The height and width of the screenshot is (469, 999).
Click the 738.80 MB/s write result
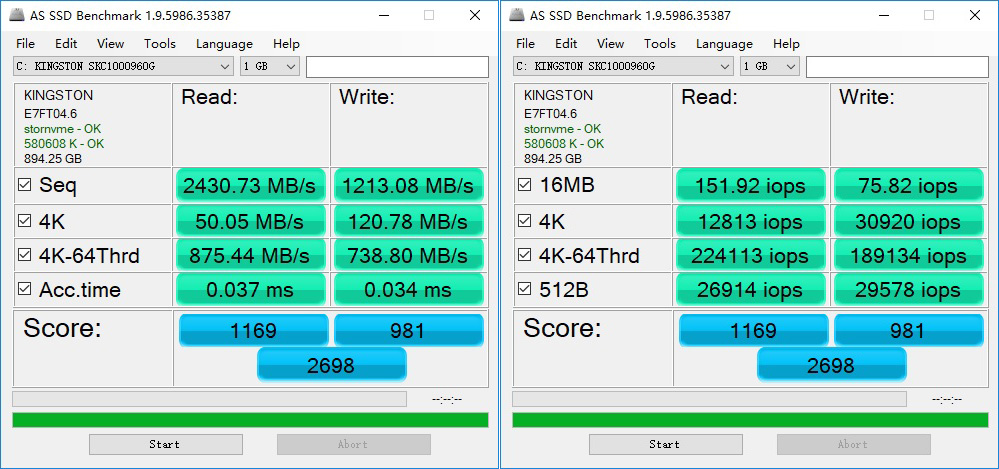408,256
